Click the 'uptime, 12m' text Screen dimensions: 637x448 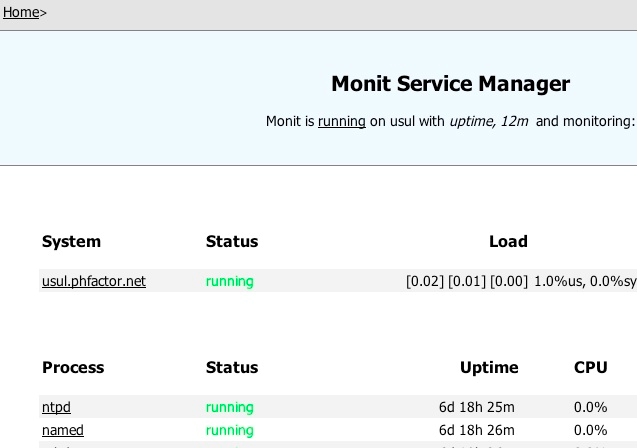click(489, 121)
